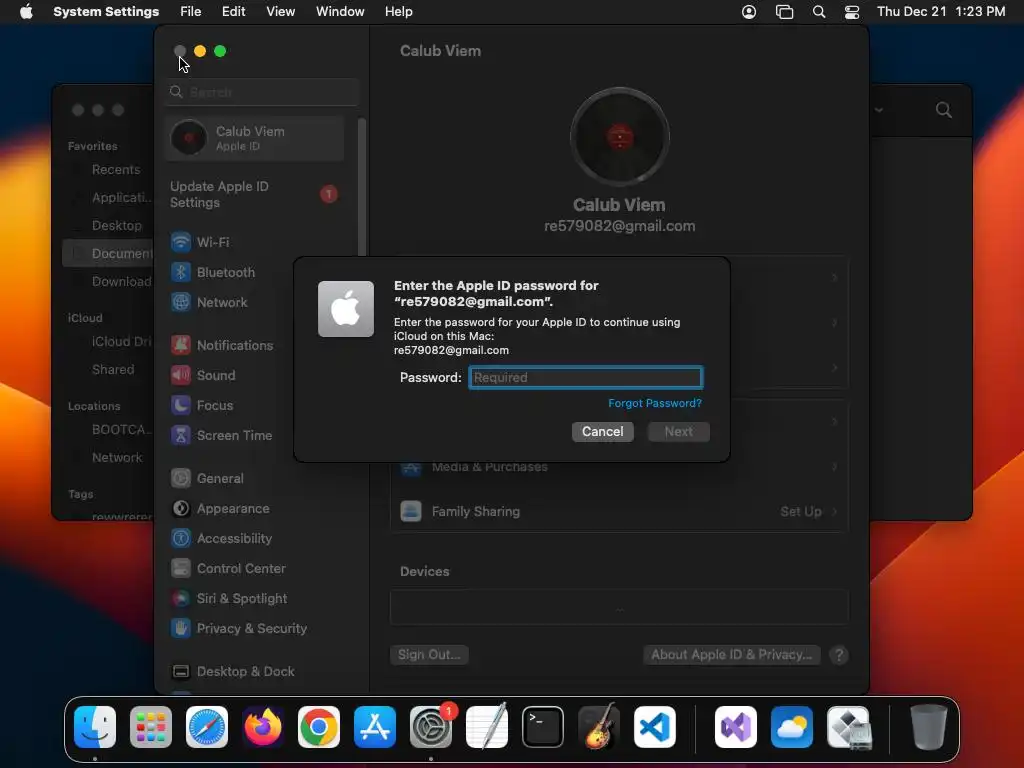The image size is (1024, 768).
Task: Open Visual Studio Code from the Dock
Action: pos(655,727)
